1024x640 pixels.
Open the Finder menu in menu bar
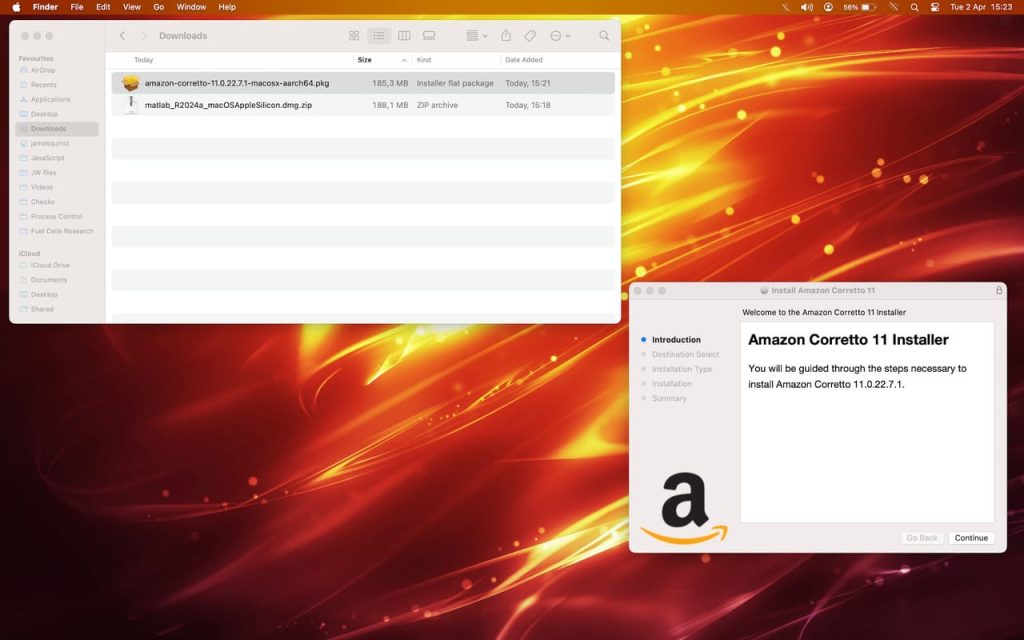click(45, 7)
